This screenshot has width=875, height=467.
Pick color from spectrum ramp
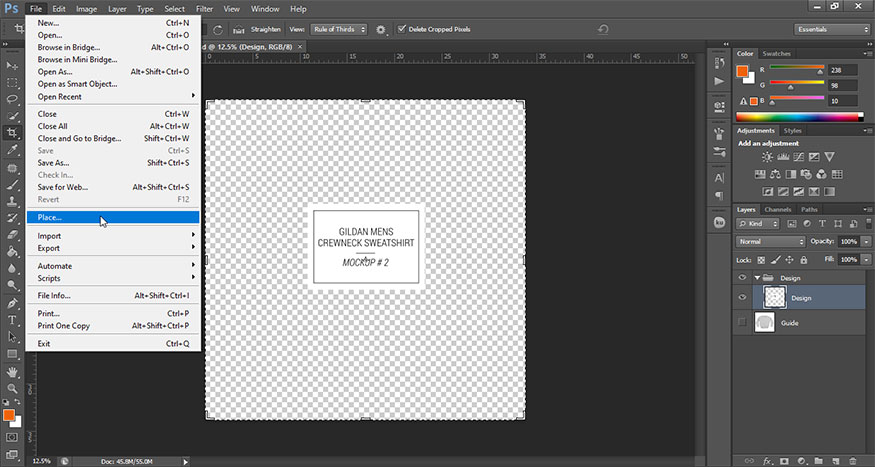(800, 117)
